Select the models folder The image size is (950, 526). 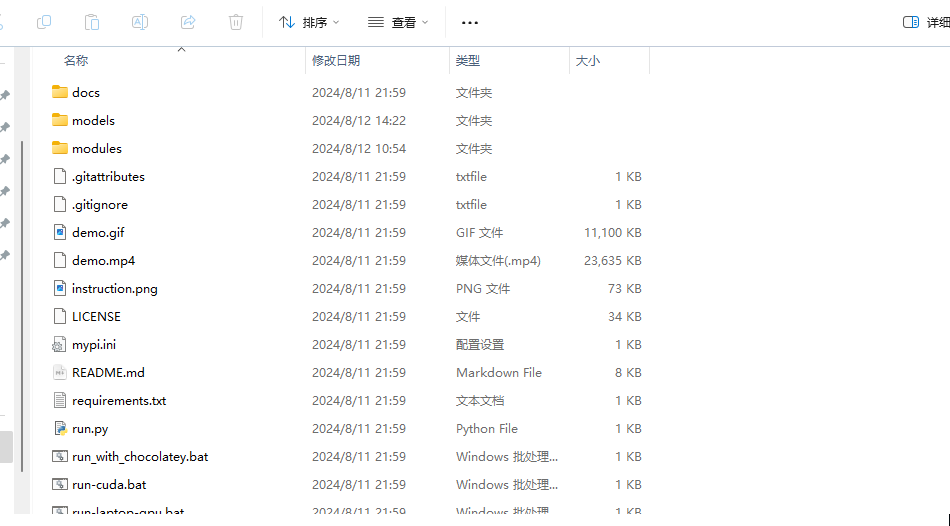tap(93, 120)
